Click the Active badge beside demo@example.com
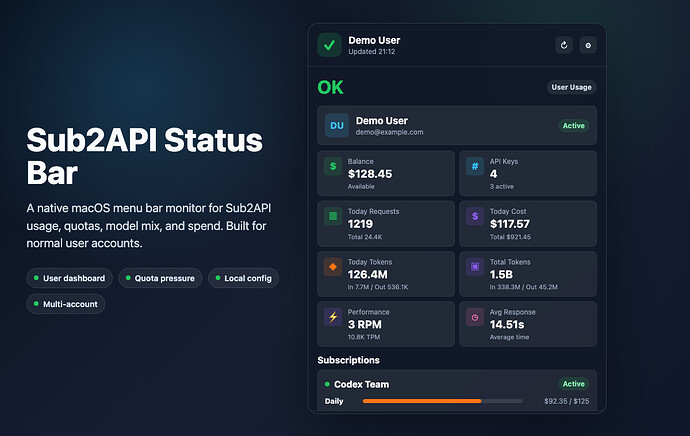 [573, 126]
